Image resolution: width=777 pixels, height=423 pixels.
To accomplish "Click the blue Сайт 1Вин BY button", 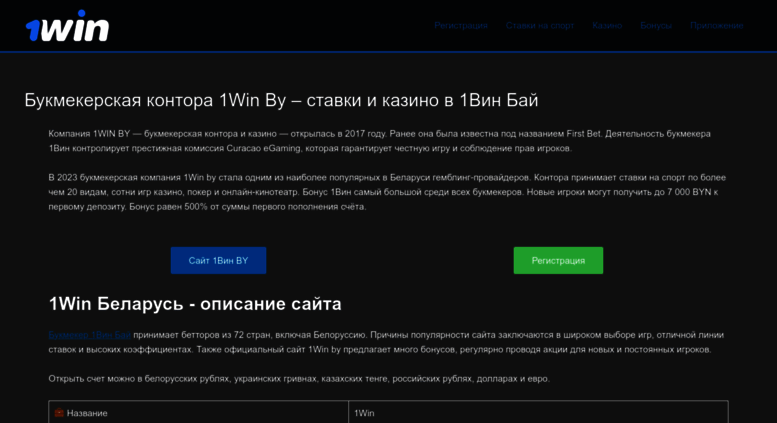I will [219, 261].
